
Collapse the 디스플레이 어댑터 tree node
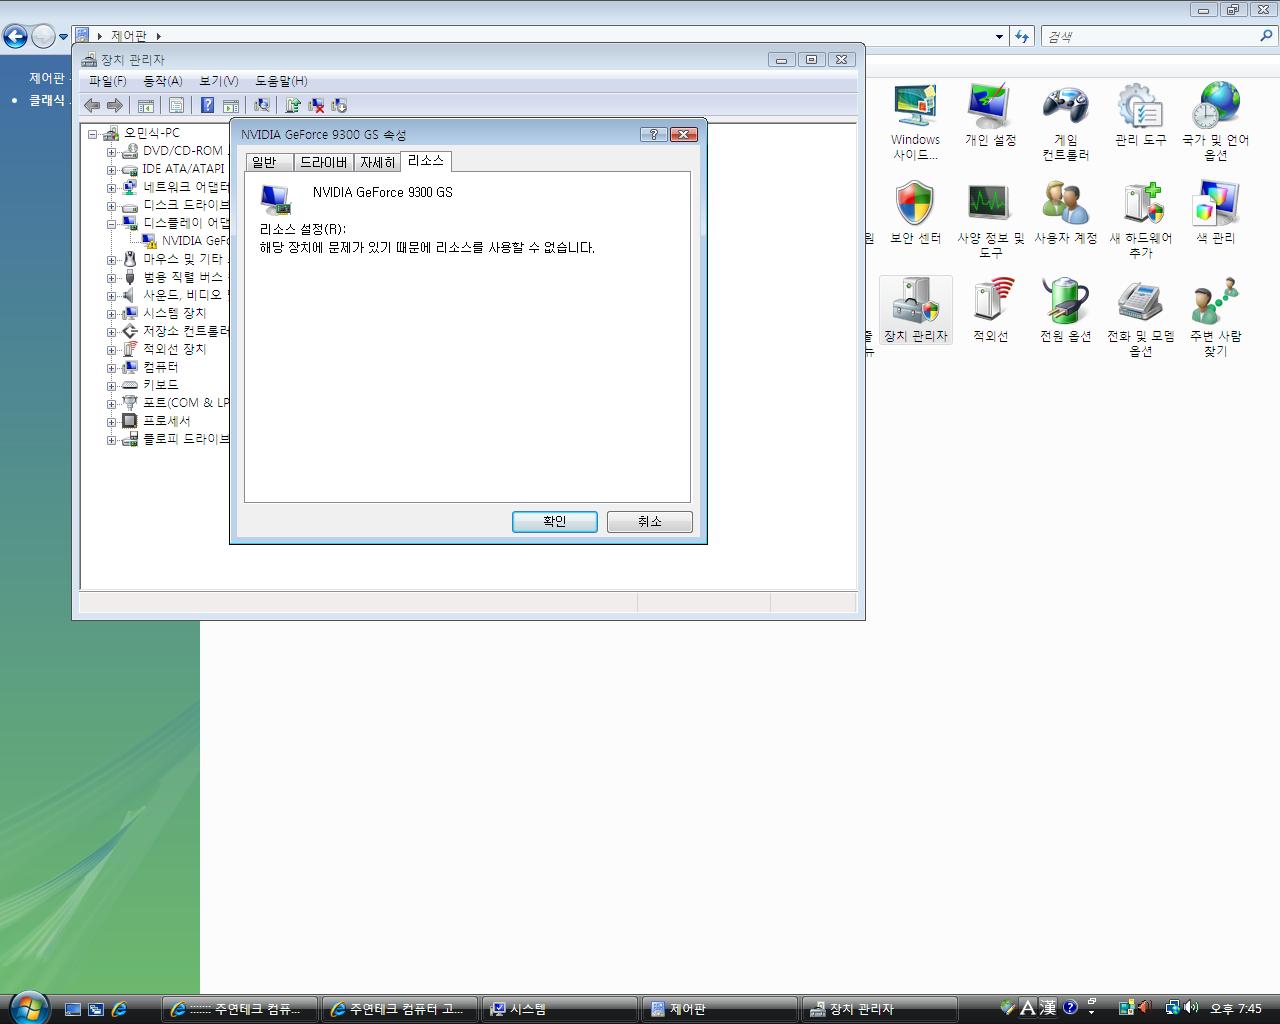(112, 223)
